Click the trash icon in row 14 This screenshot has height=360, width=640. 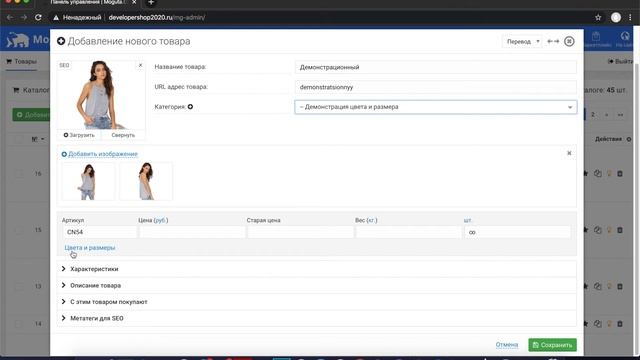tap(620, 324)
